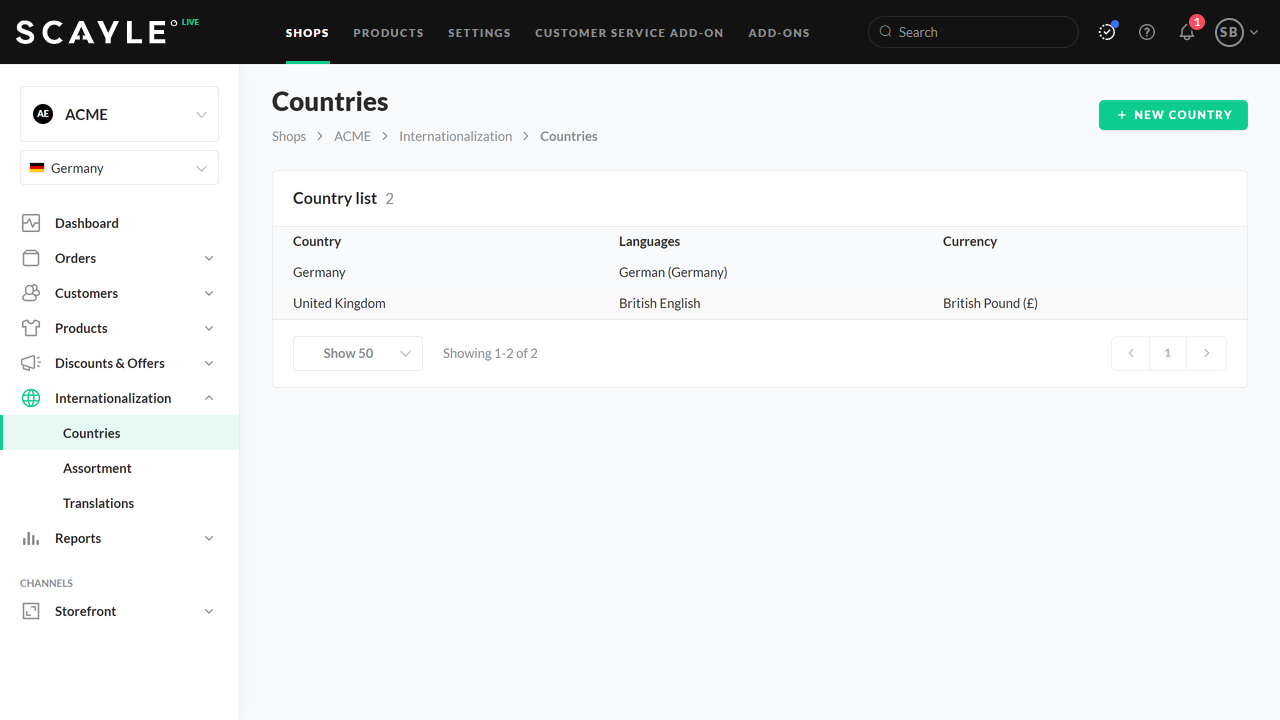This screenshot has height=720, width=1280.
Task: Click the Discounts & Offers megaphone icon
Action: [x=31, y=363]
